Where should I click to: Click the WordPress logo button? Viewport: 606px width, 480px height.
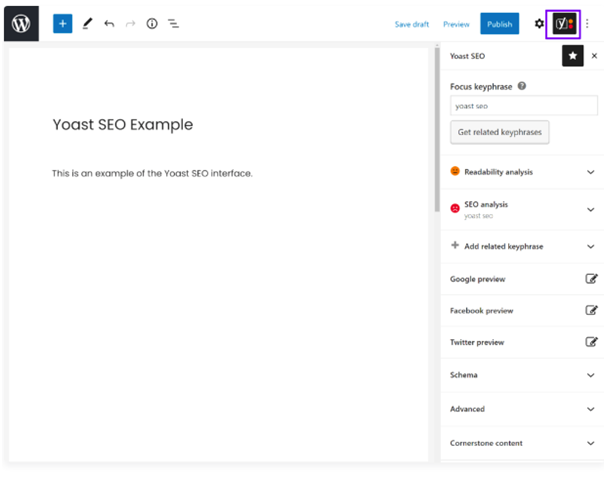tap(21, 24)
